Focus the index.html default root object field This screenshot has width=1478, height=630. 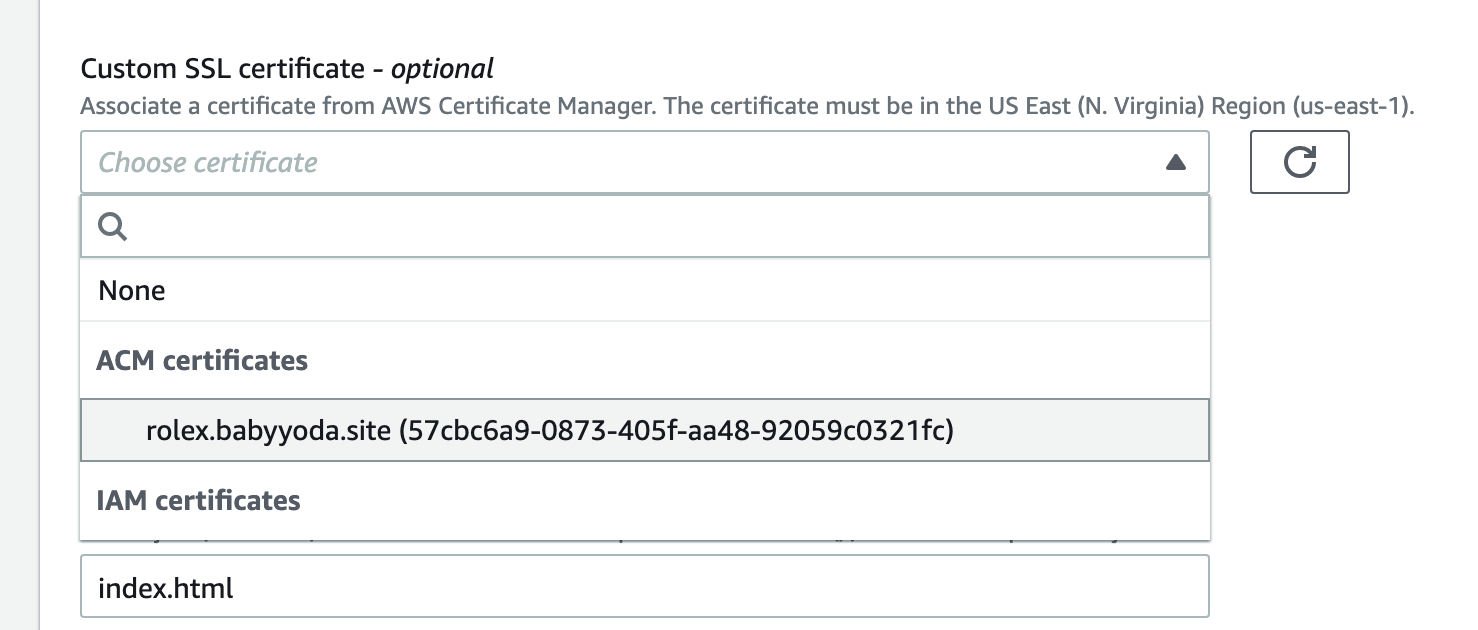[645, 587]
